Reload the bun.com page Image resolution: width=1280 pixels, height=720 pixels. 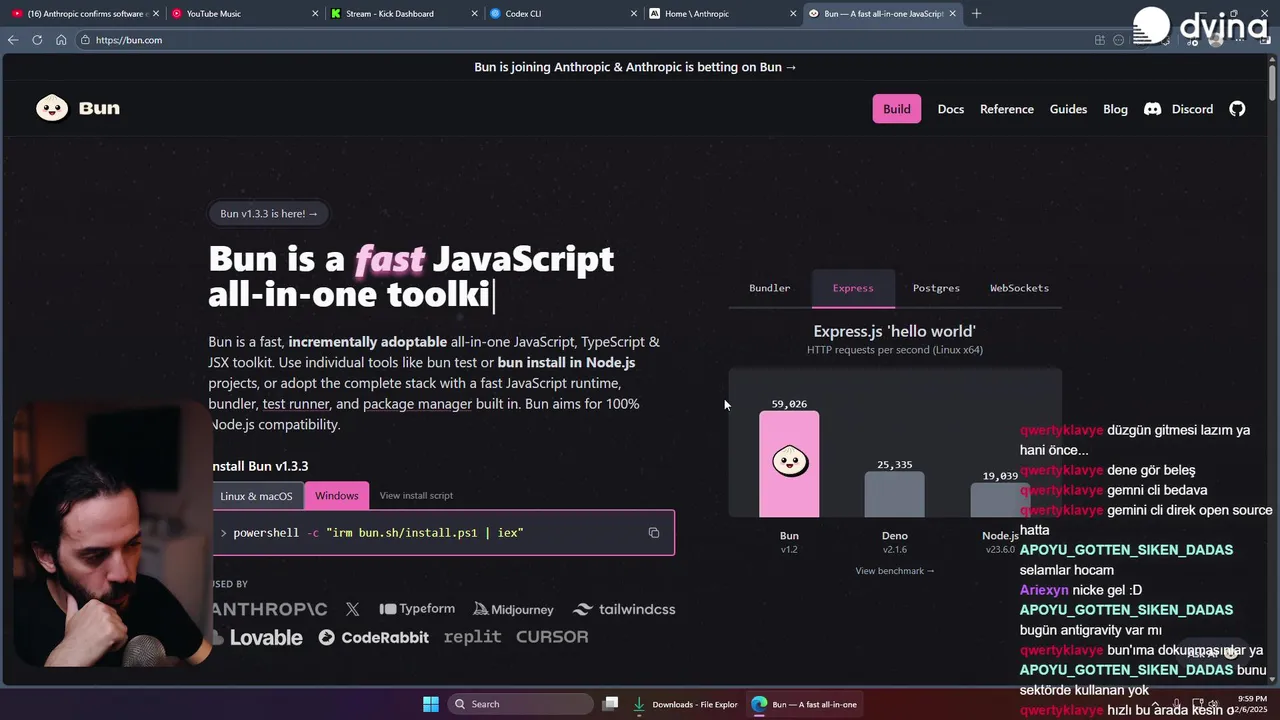(37, 40)
